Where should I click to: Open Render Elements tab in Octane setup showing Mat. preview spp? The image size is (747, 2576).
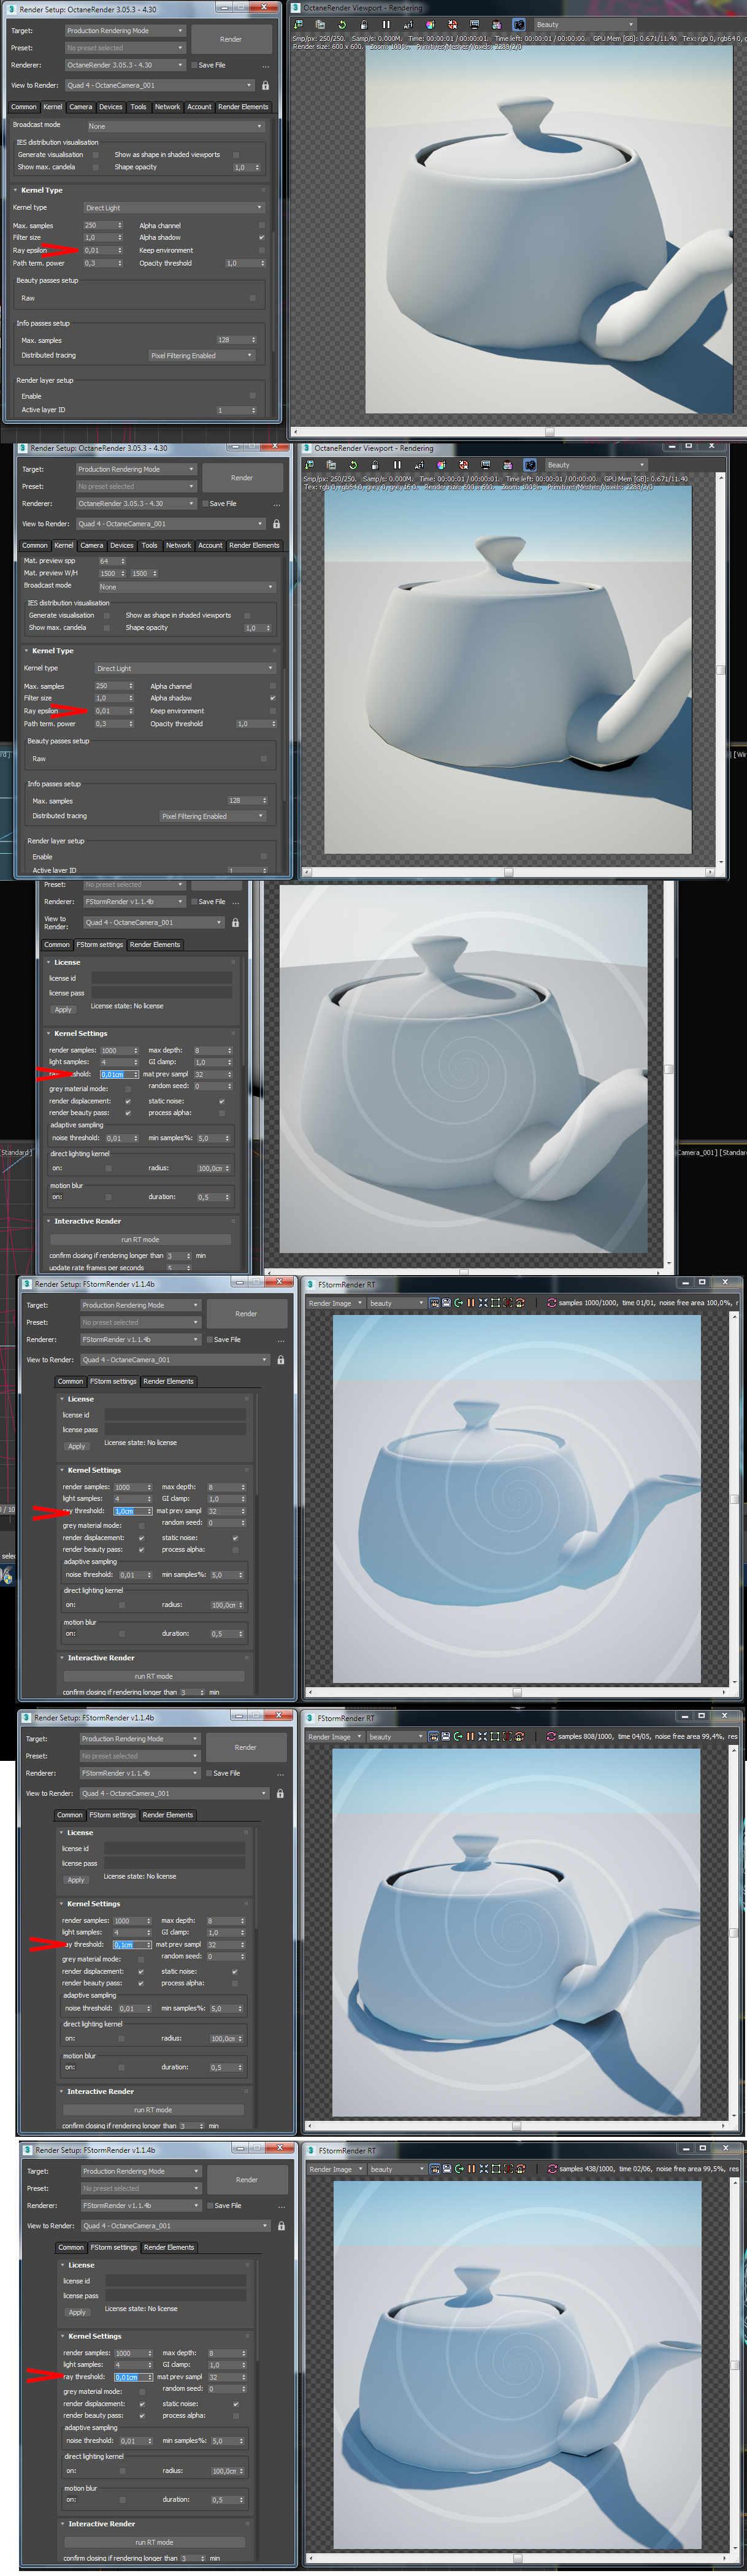pos(254,546)
